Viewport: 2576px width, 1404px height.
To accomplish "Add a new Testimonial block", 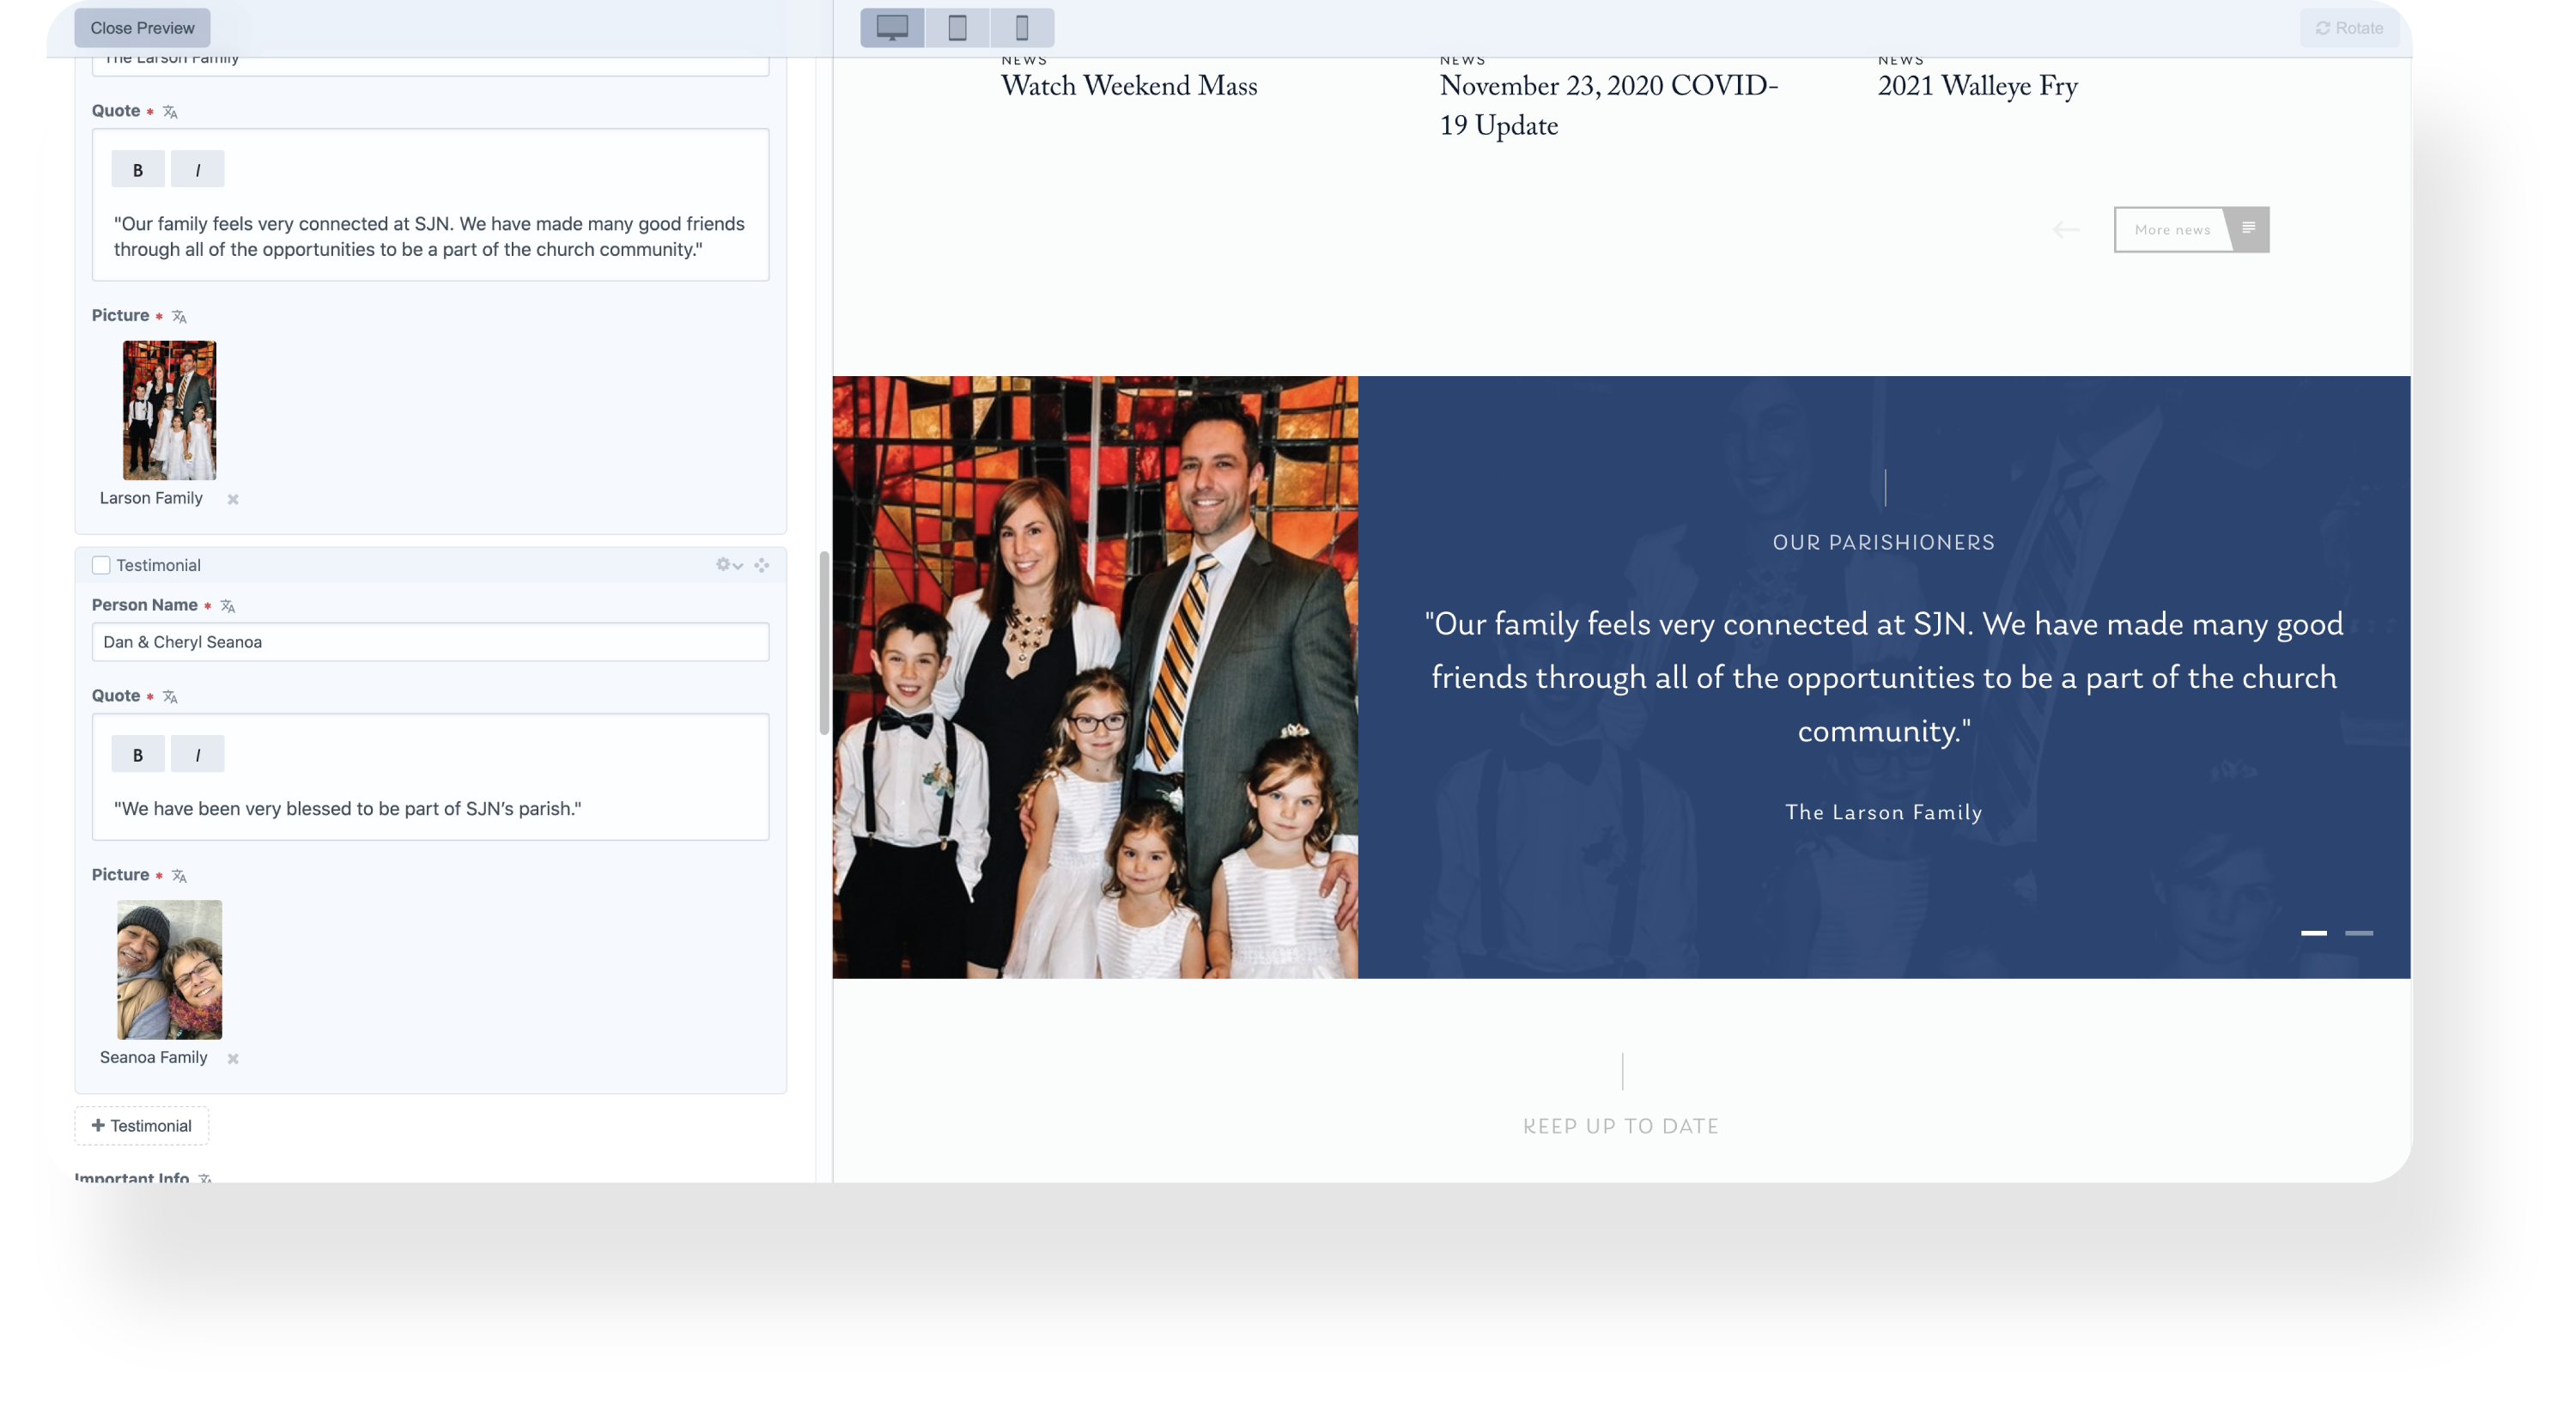I will pos(141,1125).
